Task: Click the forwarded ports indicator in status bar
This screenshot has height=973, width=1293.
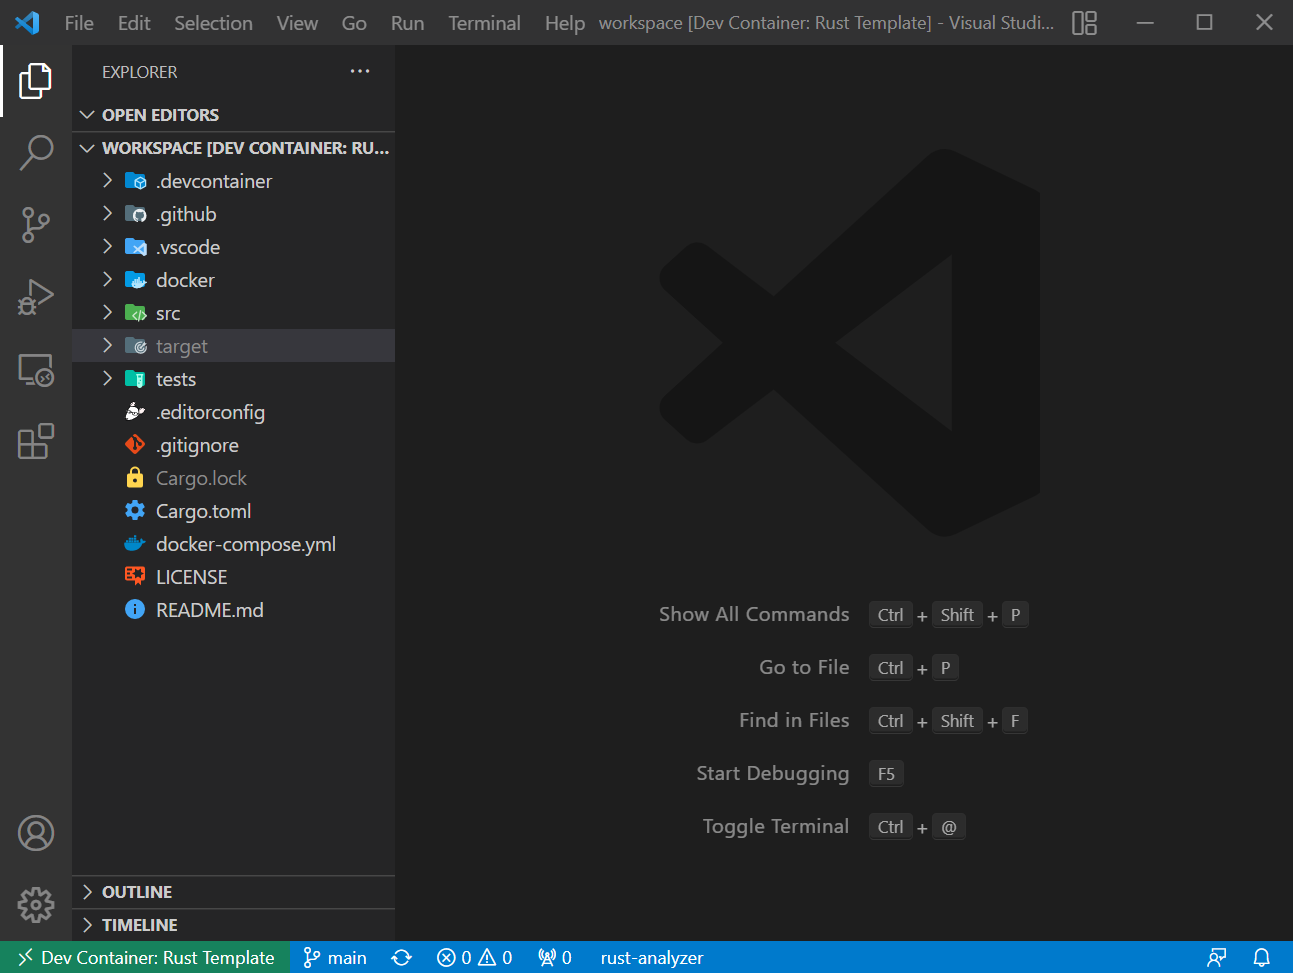Action: (x=555, y=958)
